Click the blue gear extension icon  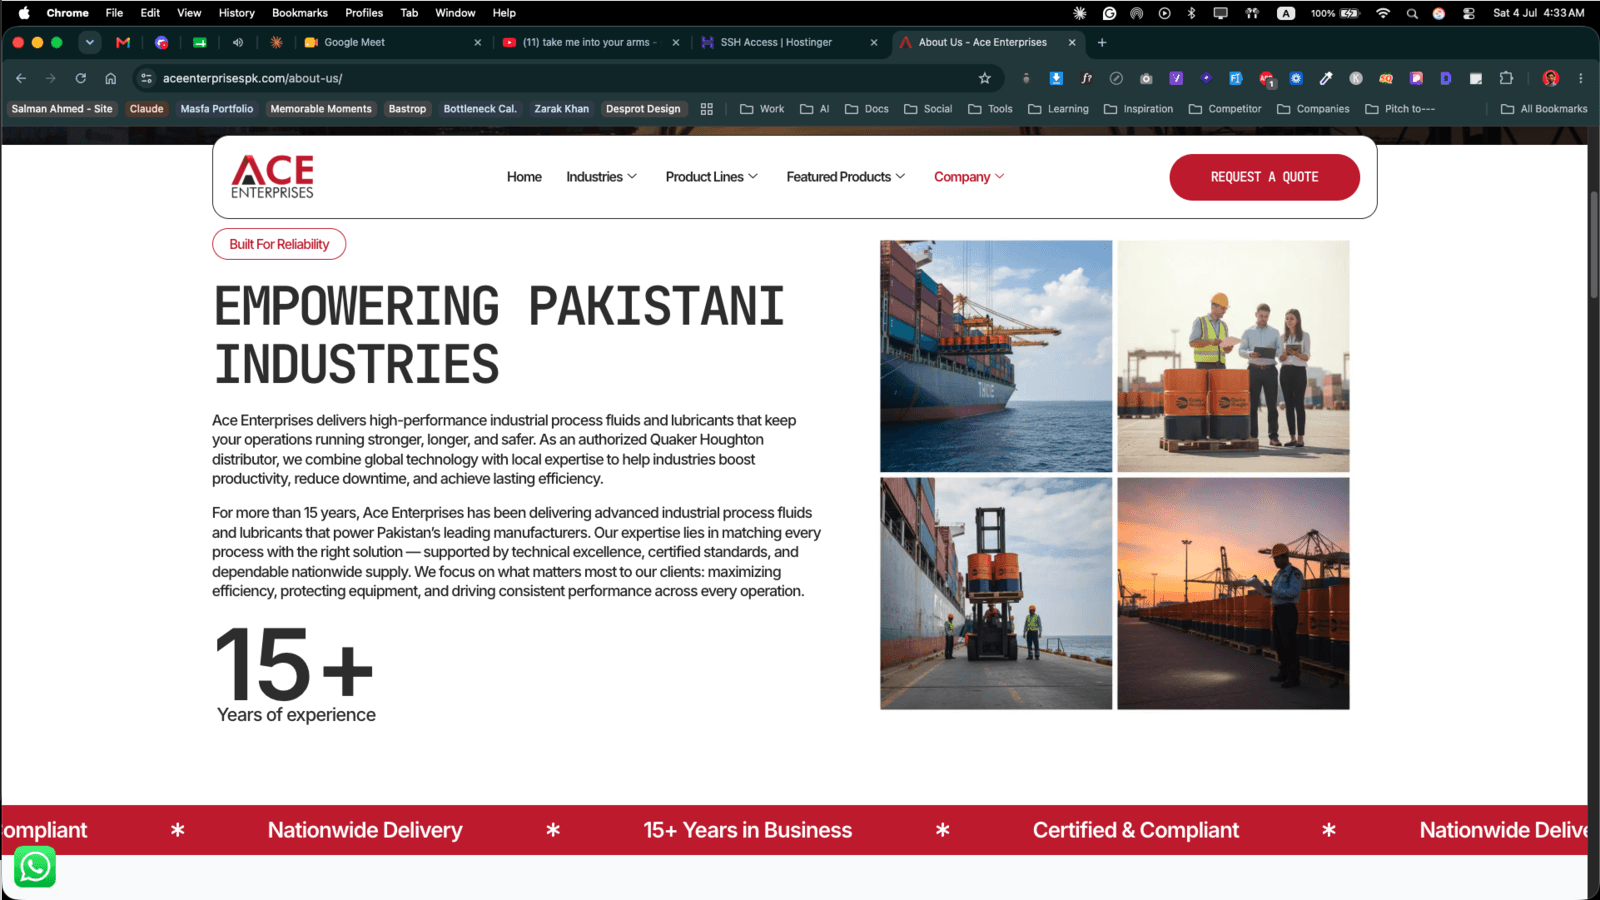pos(1296,78)
